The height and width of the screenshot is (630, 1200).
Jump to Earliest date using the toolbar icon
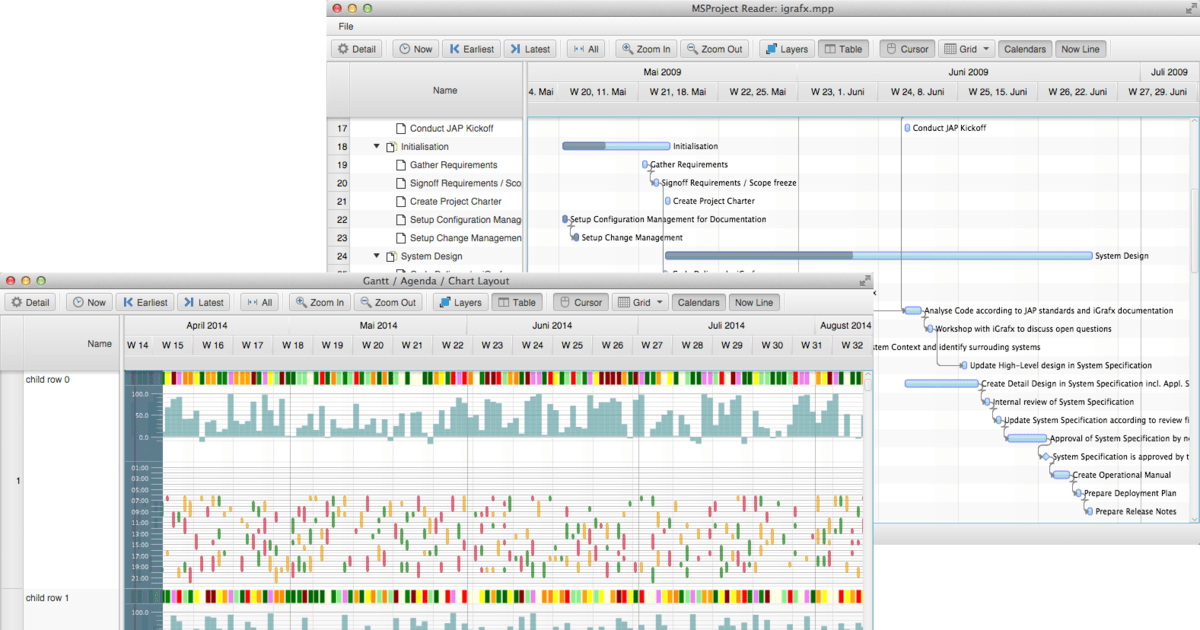click(471, 48)
